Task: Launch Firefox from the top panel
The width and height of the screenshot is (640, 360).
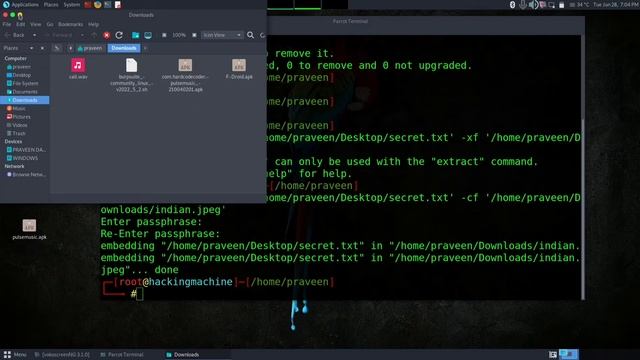Action: (x=98, y=4)
